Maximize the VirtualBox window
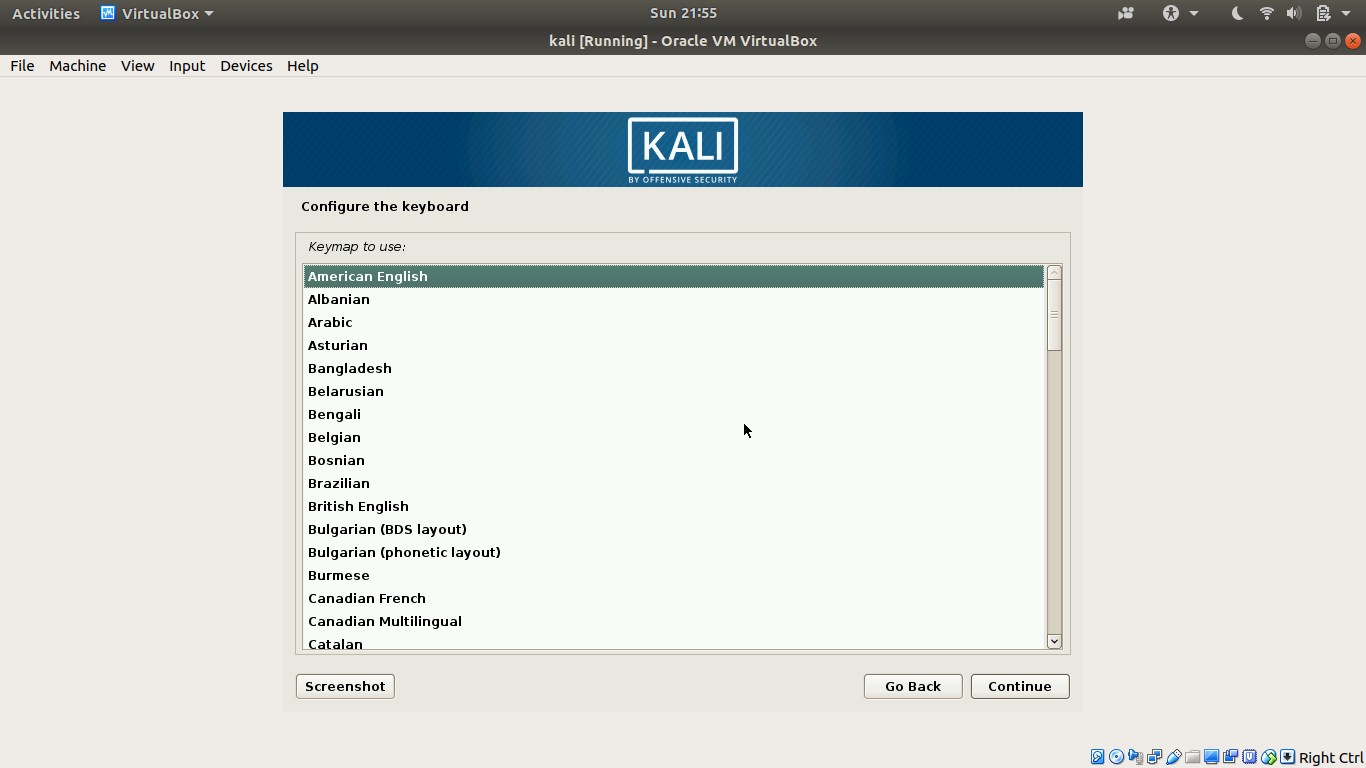Viewport: 1366px width, 768px height. [1333, 41]
